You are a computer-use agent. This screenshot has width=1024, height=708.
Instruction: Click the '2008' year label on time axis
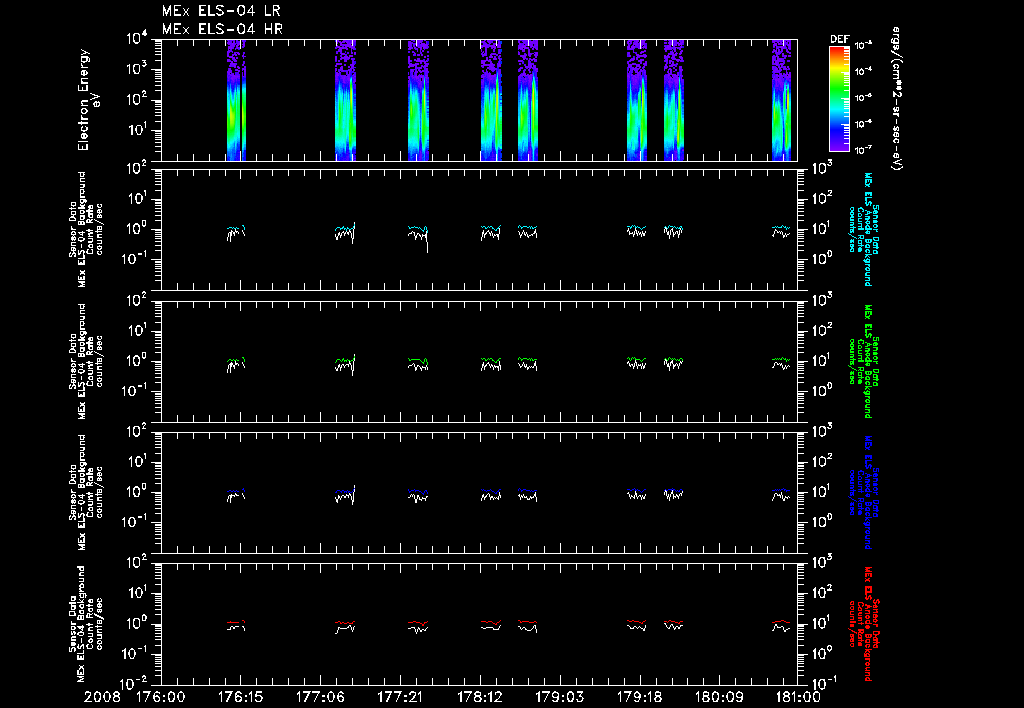[103, 697]
